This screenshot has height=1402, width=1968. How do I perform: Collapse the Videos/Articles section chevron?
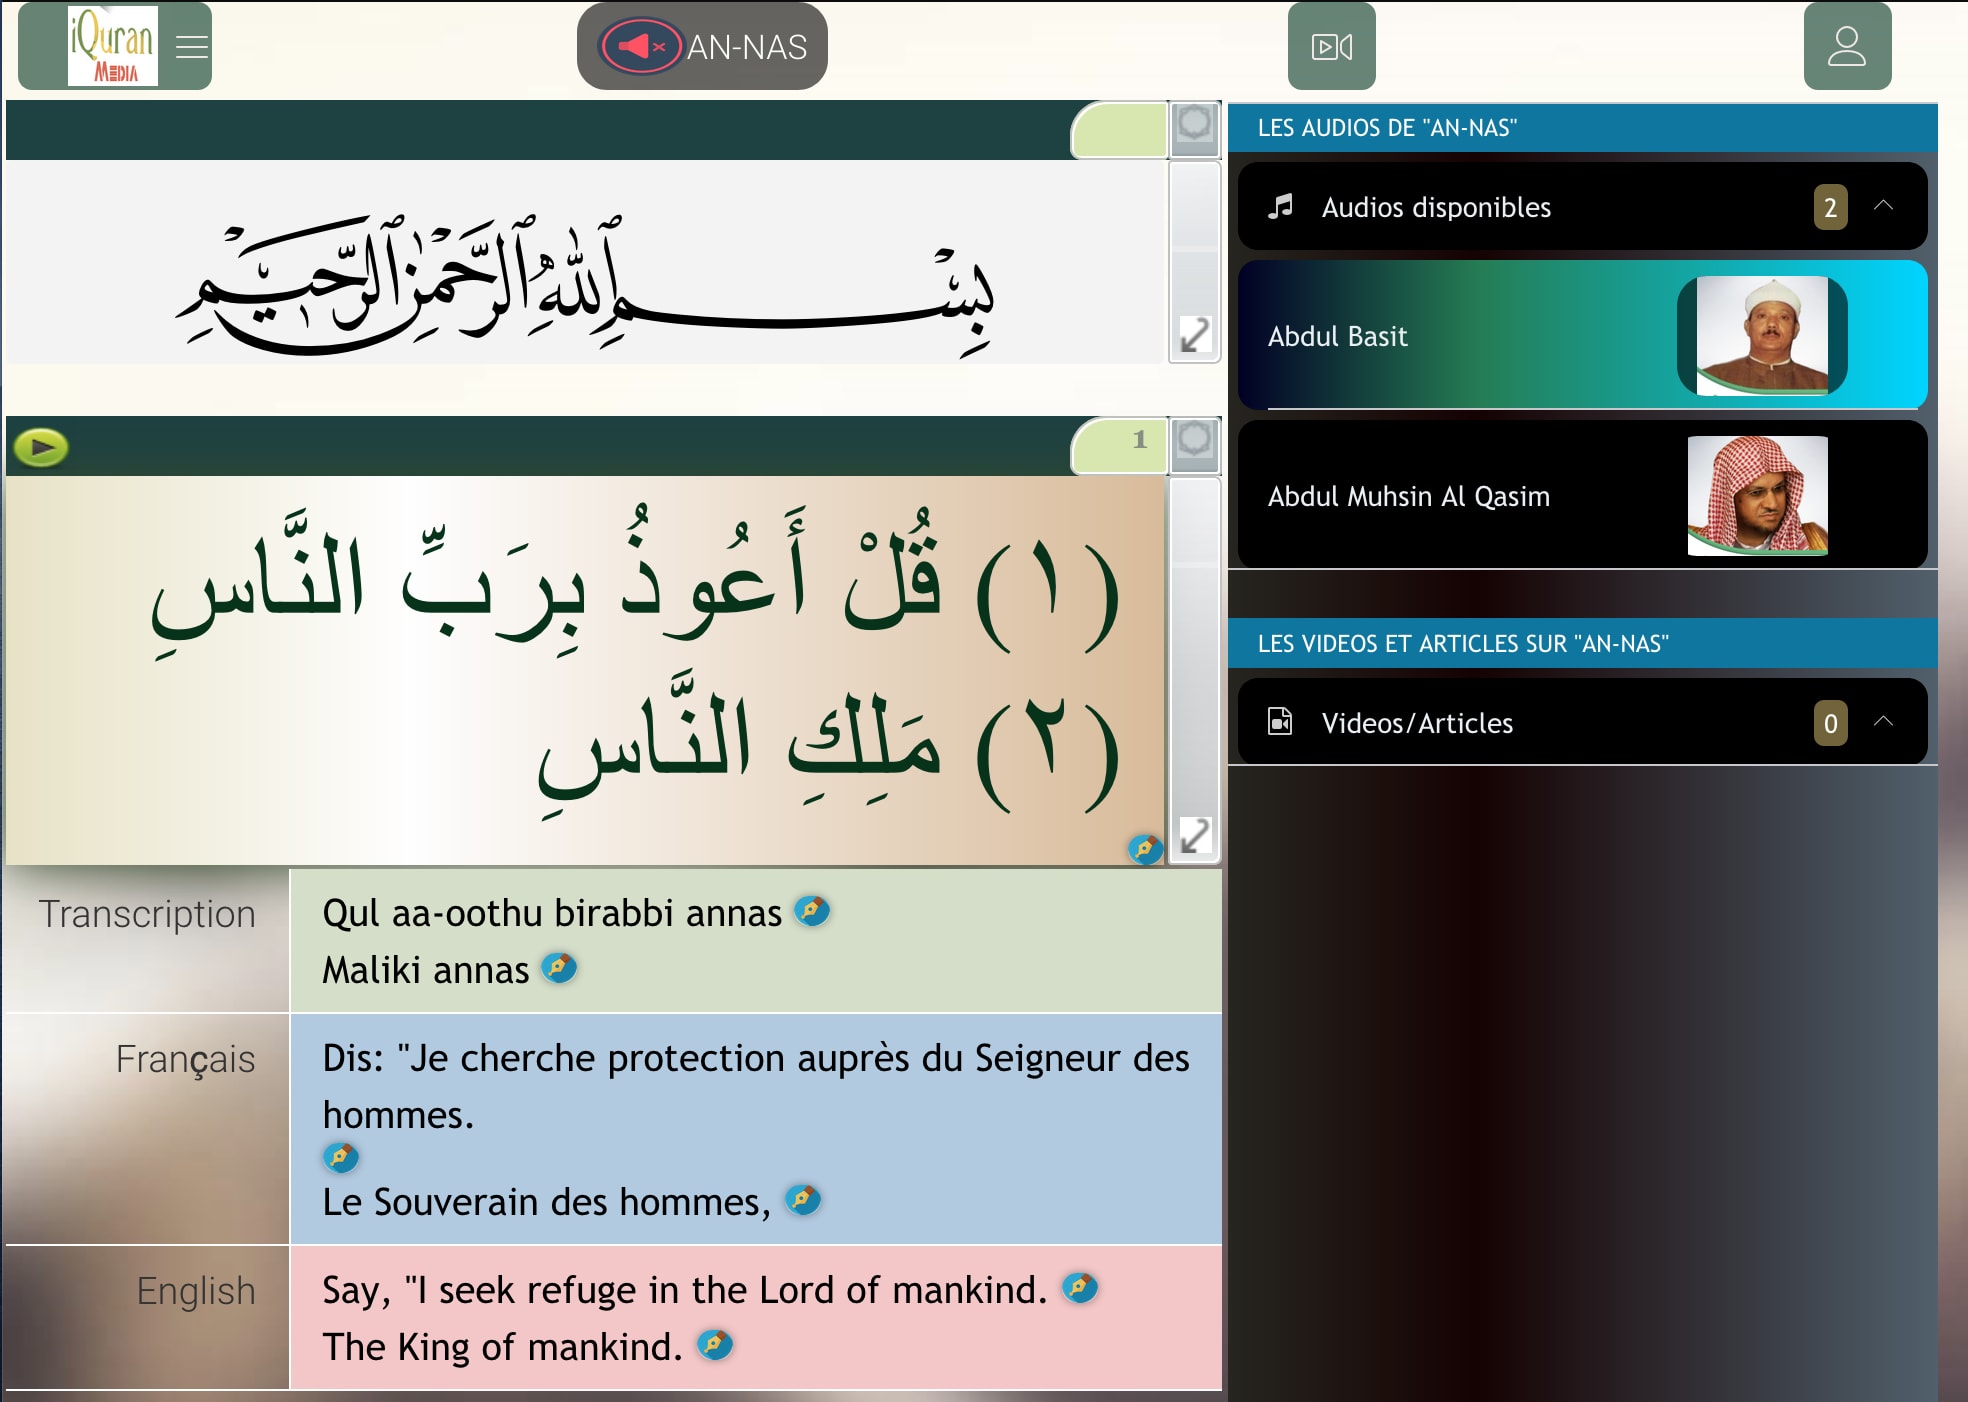coord(1883,722)
